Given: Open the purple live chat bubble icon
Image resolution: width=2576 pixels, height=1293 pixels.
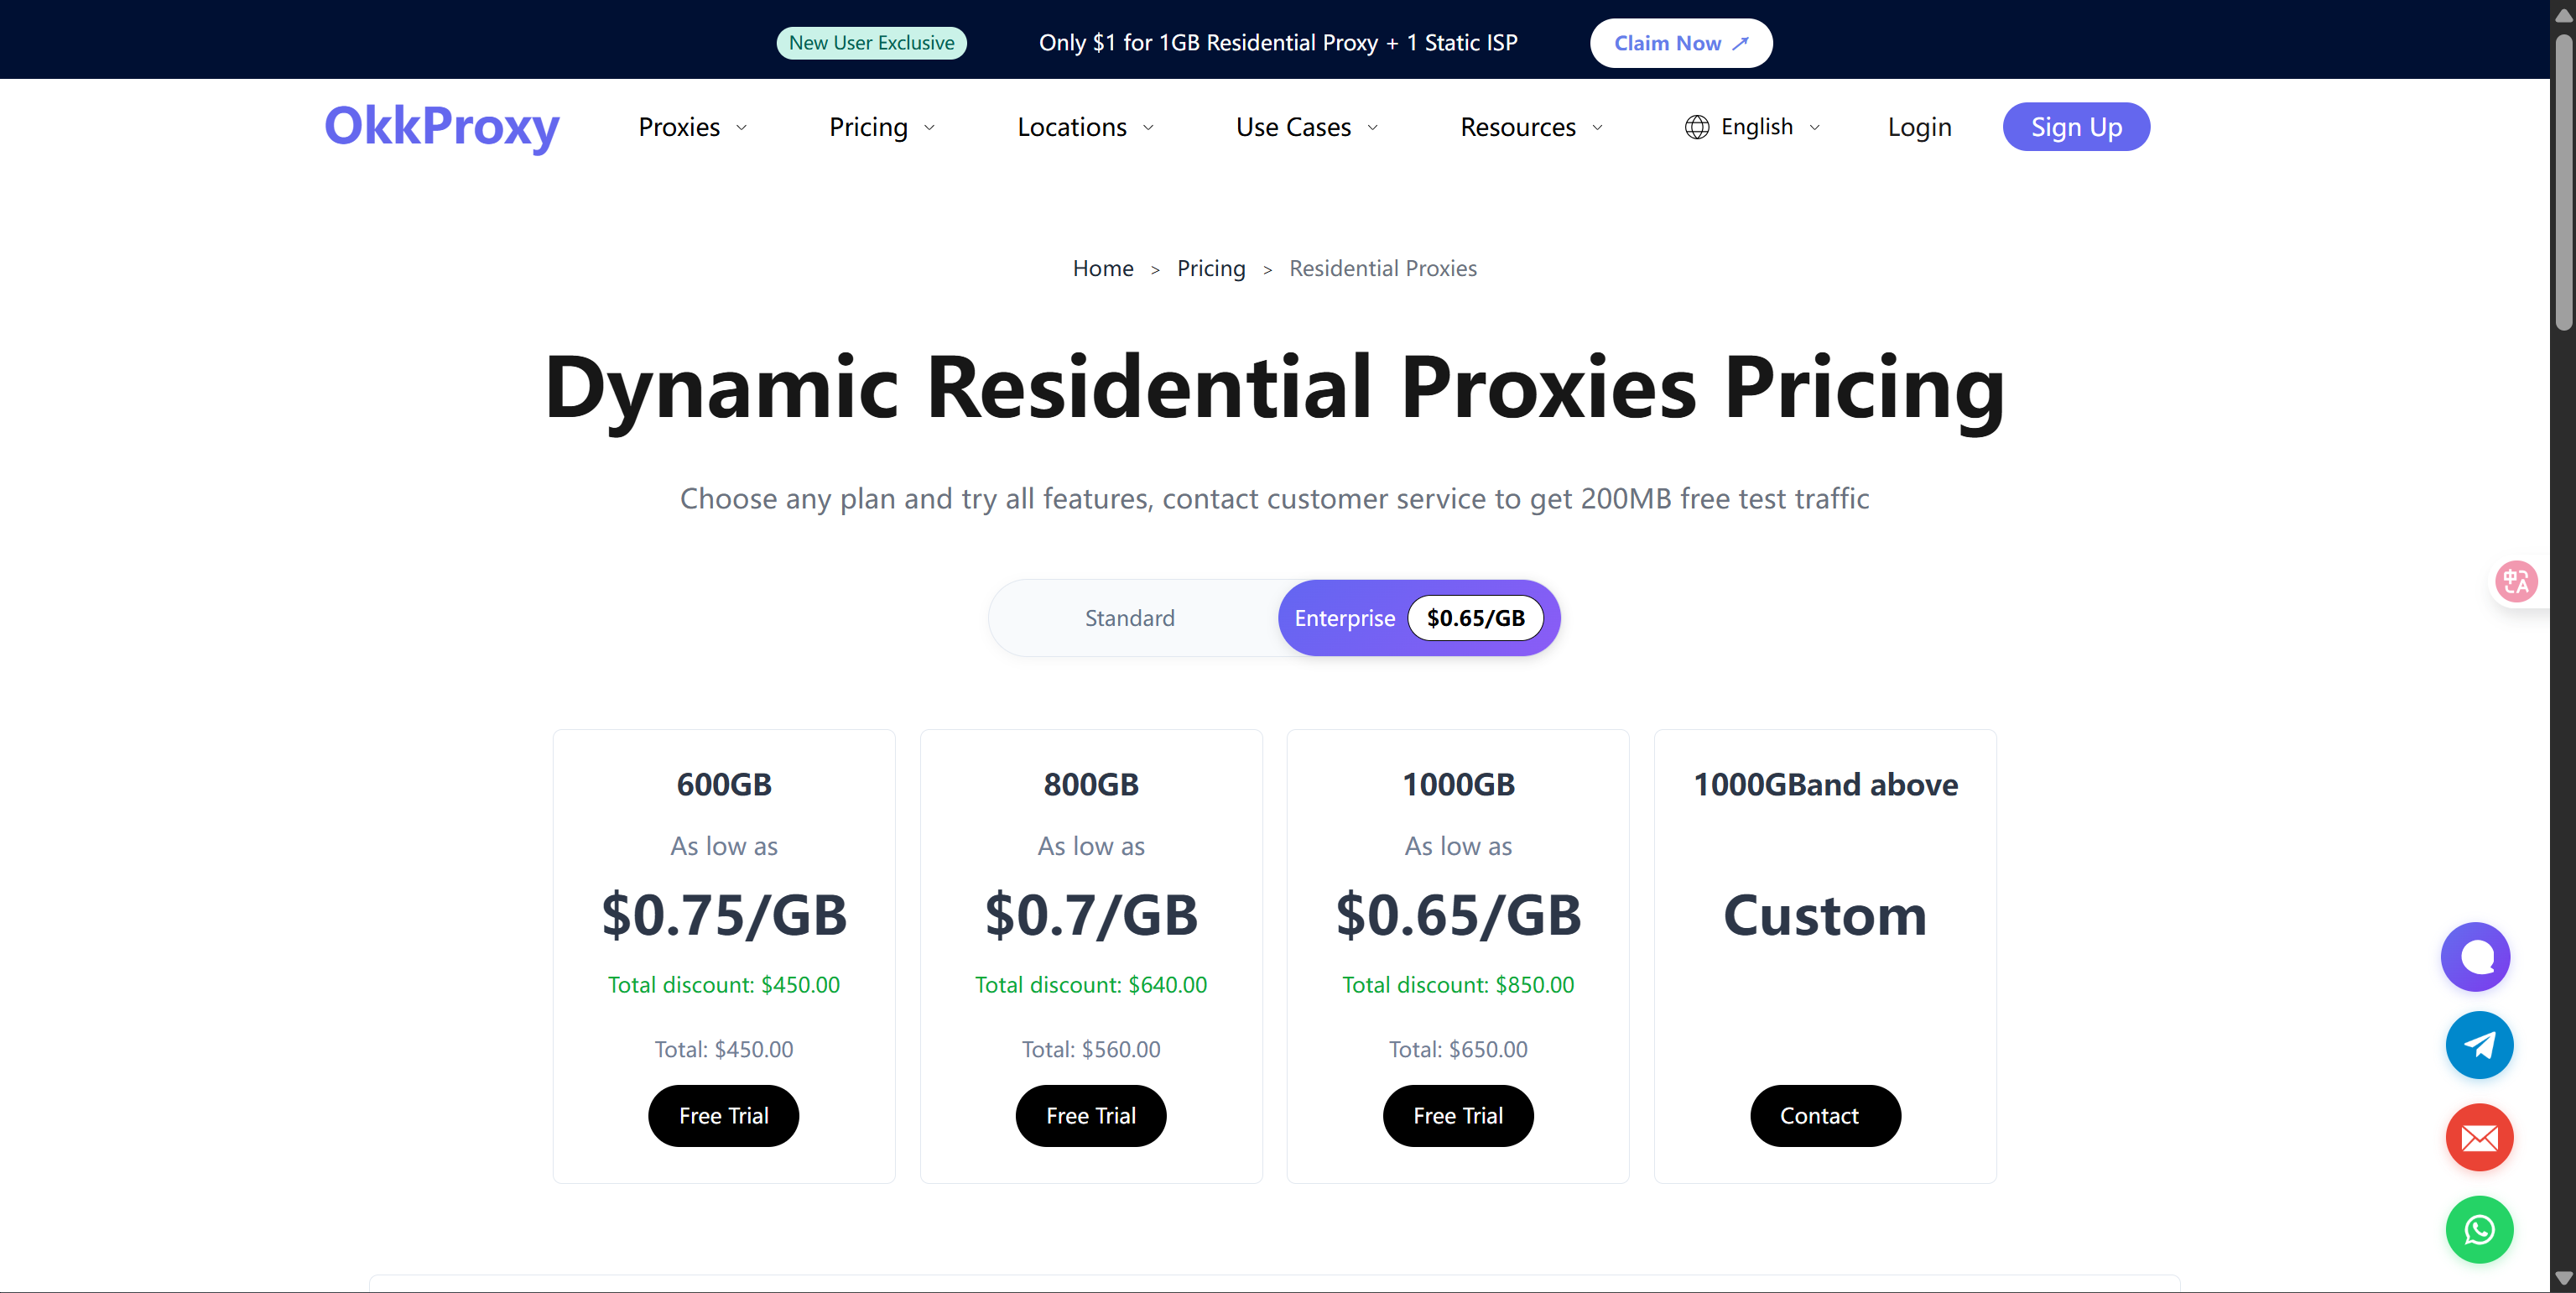Looking at the screenshot, I should (x=2477, y=956).
